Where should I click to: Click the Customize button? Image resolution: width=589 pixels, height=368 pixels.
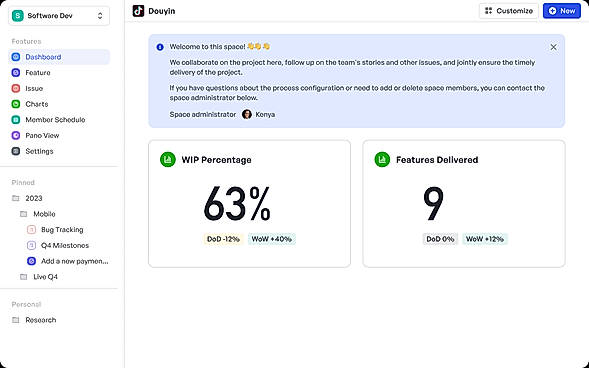click(x=509, y=11)
